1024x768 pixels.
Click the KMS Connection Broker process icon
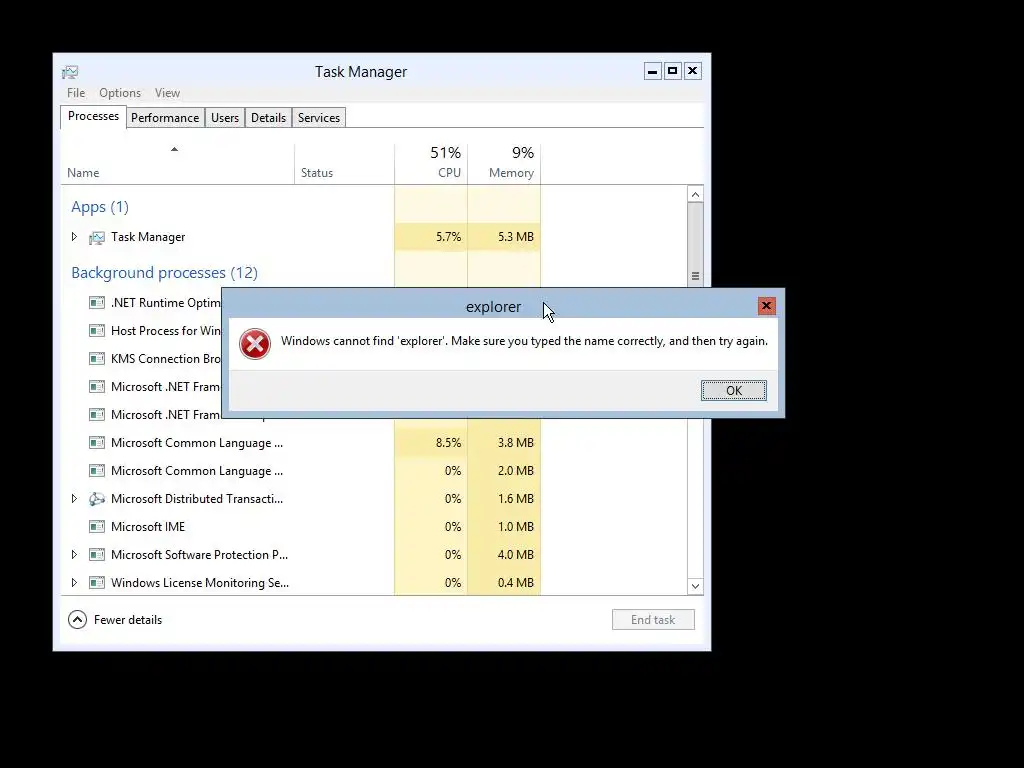point(97,359)
